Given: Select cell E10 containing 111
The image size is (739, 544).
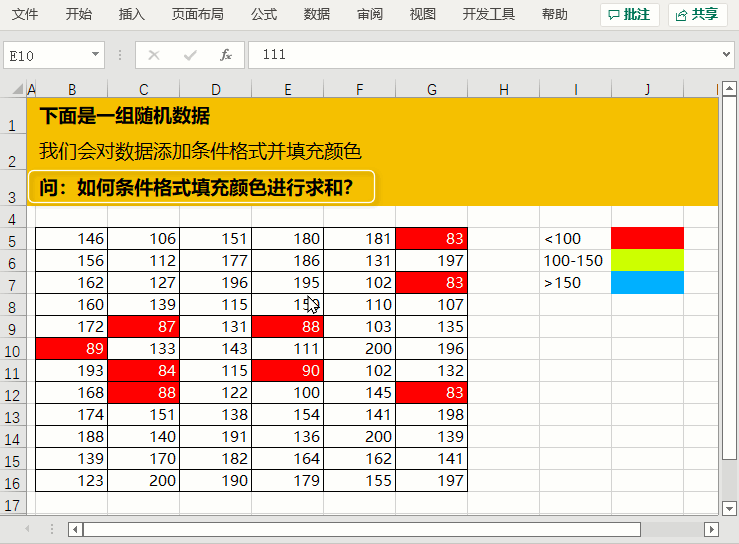Looking at the screenshot, I should [288, 348].
